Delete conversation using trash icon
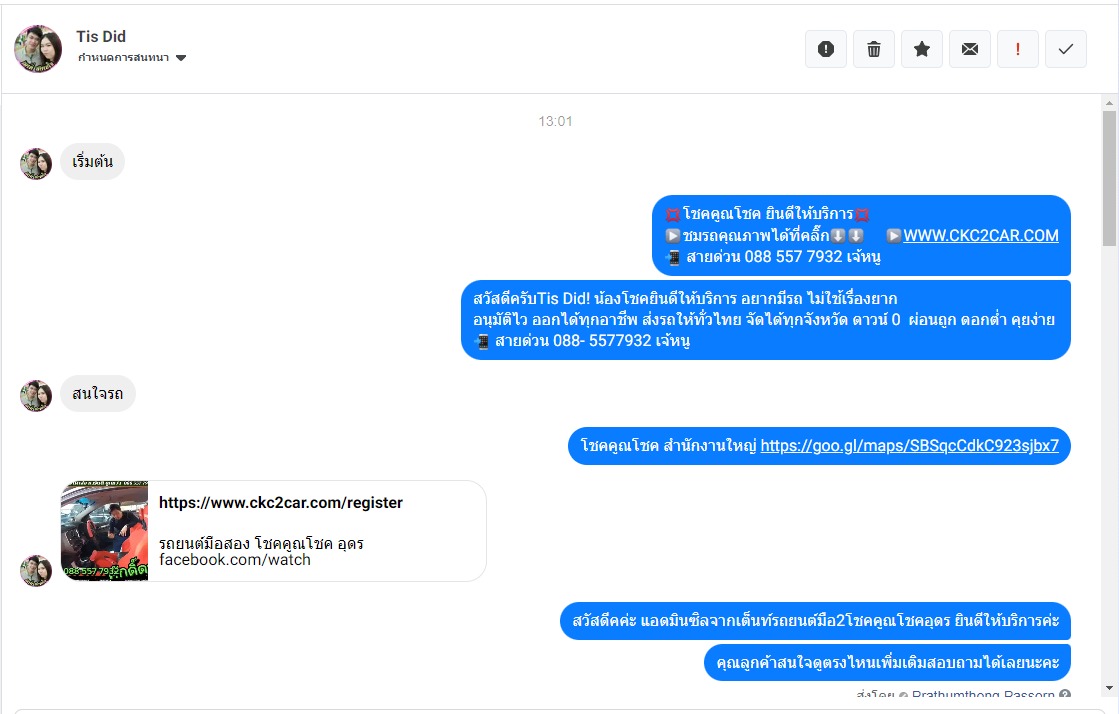 tap(874, 49)
